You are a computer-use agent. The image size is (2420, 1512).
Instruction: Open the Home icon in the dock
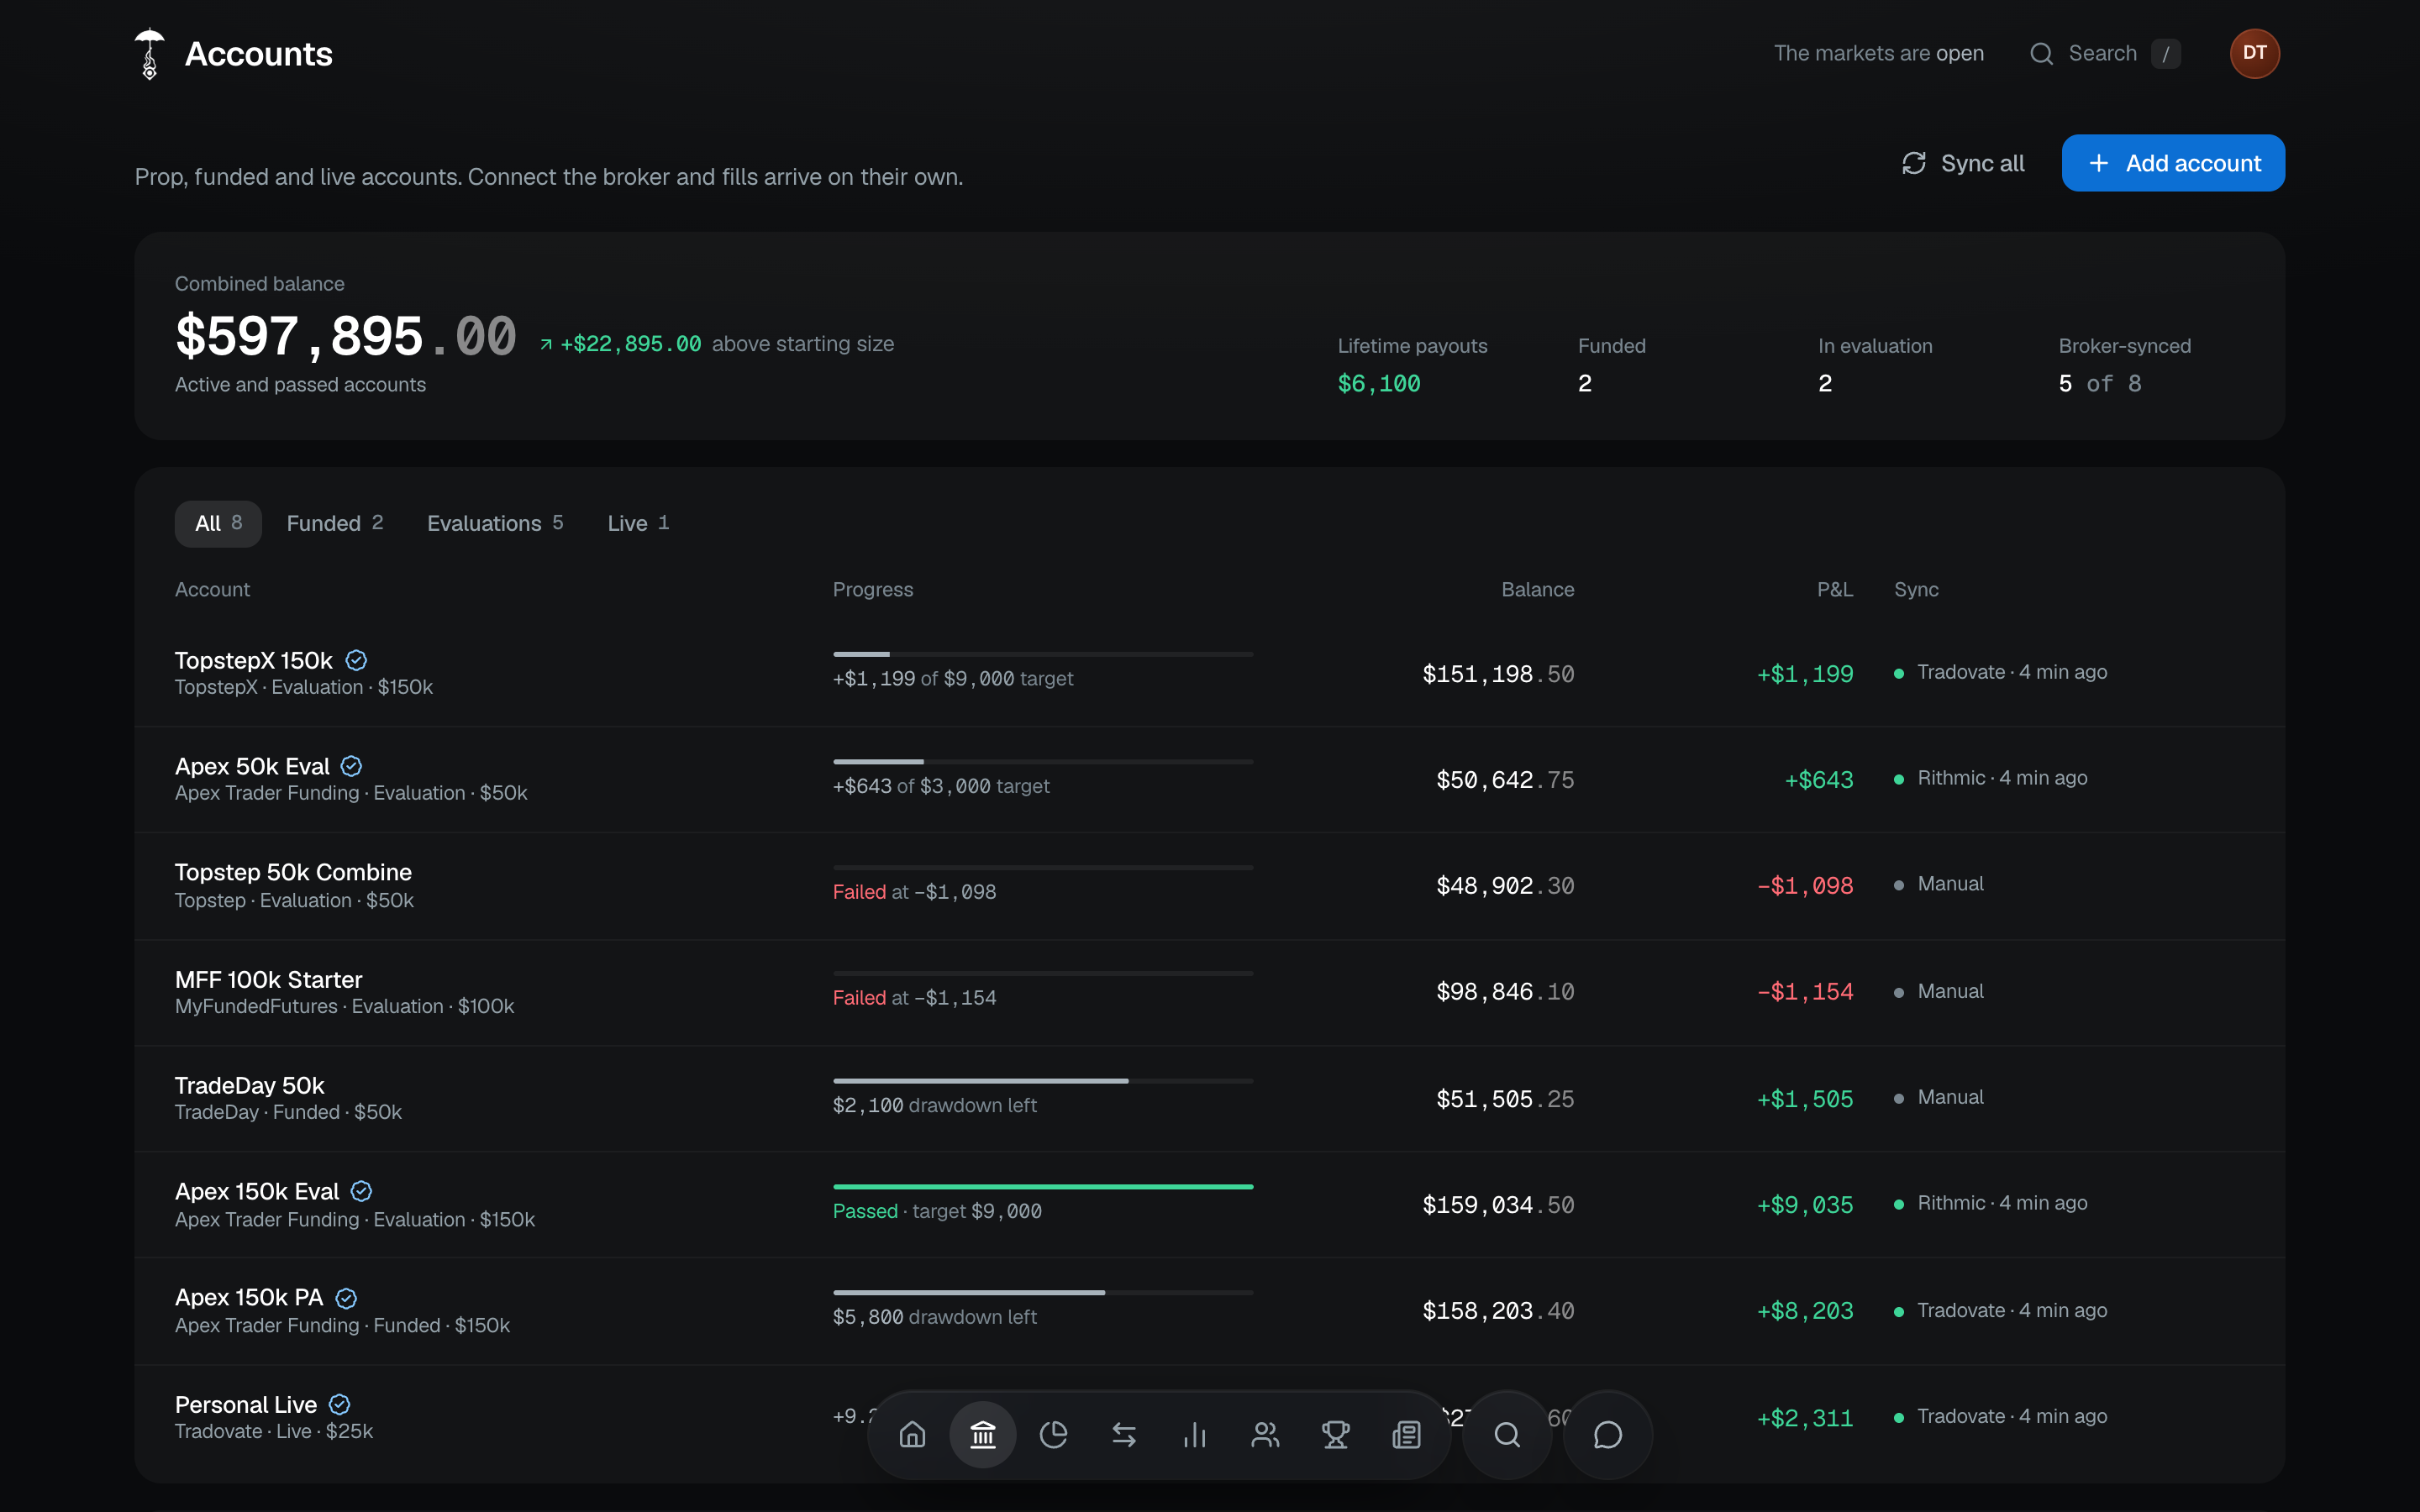[912, 1435]
